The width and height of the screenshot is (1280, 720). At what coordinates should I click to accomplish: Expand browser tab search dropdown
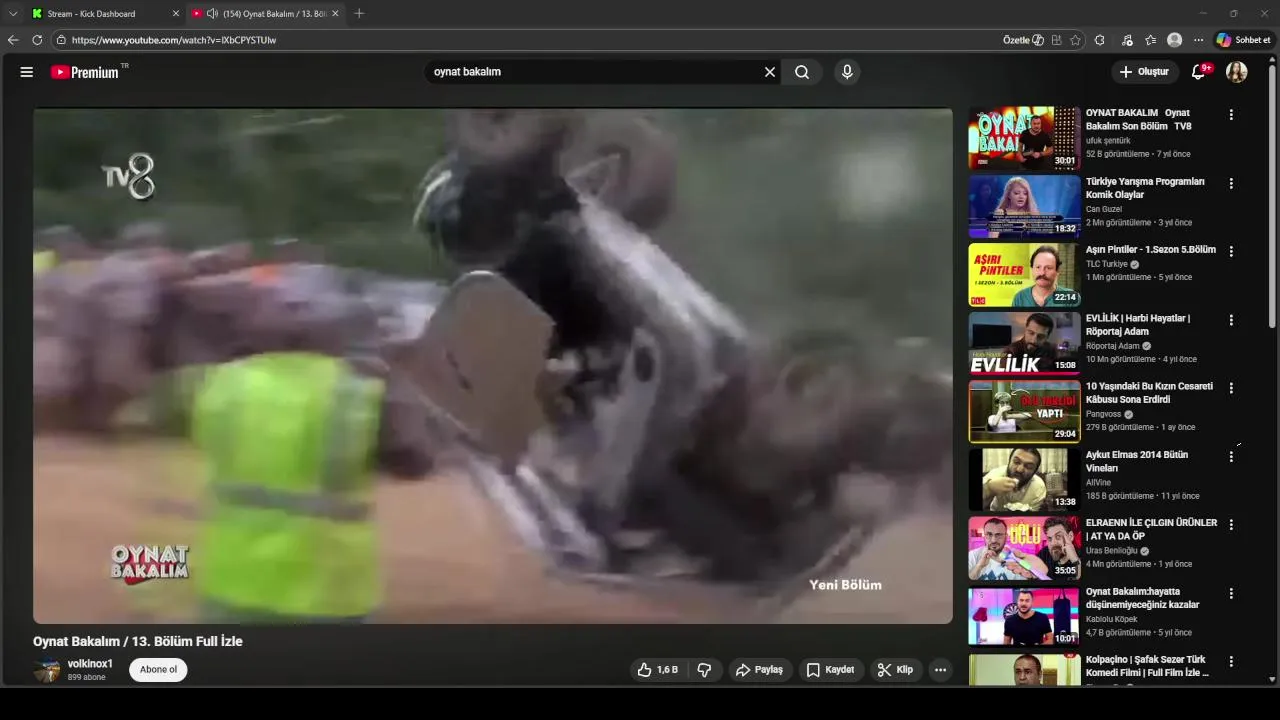click(13, 14)
